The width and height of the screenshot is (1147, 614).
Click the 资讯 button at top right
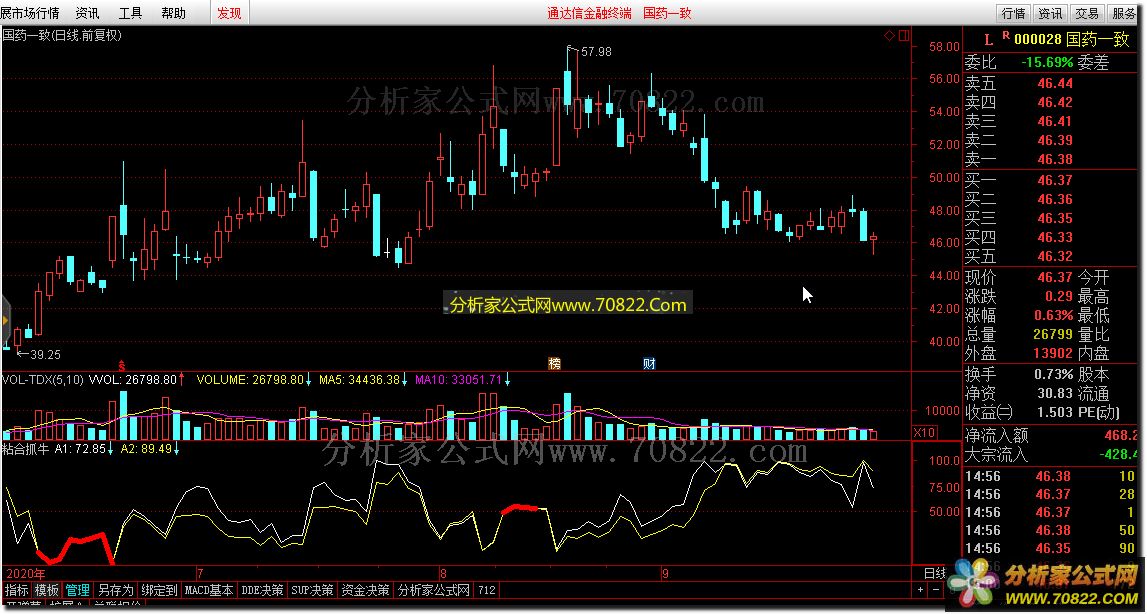pos(1050,13)
